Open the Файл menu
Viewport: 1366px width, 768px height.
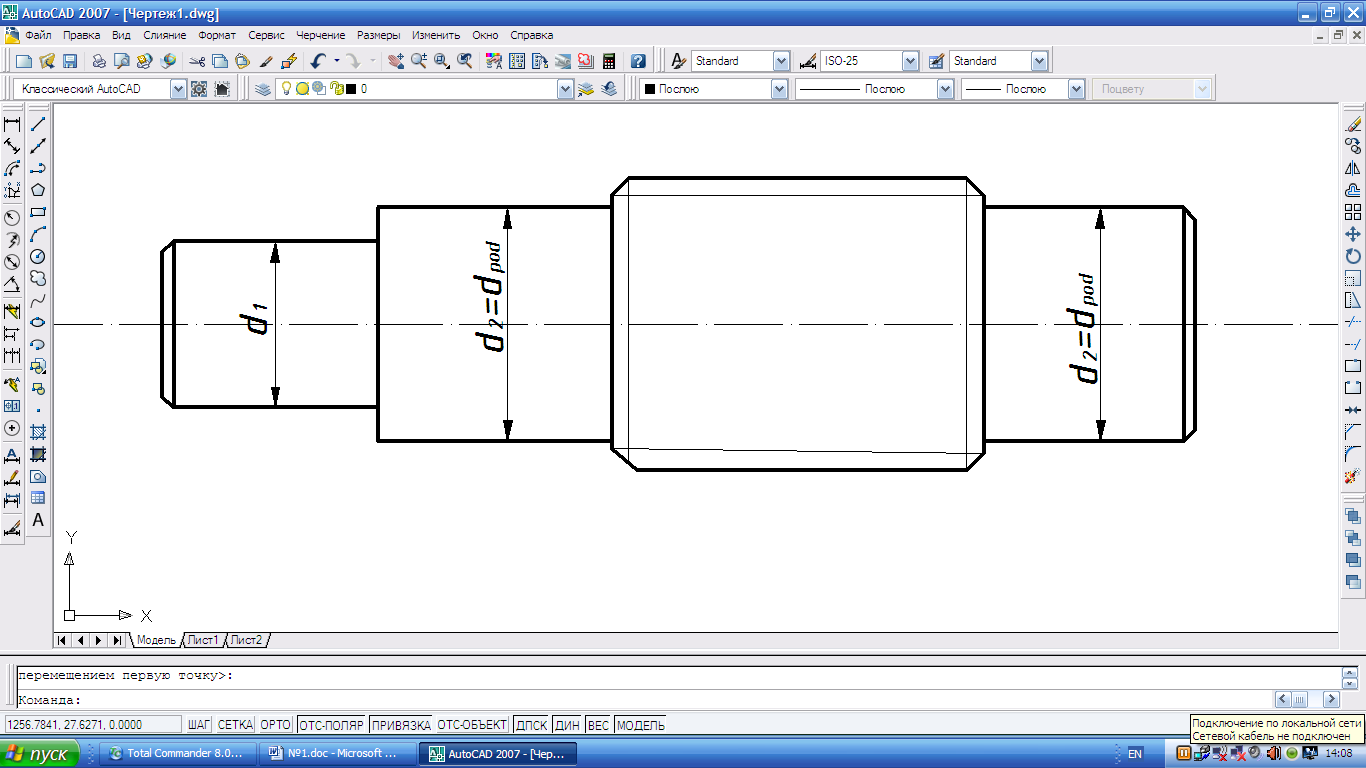(x=38, y=35)
